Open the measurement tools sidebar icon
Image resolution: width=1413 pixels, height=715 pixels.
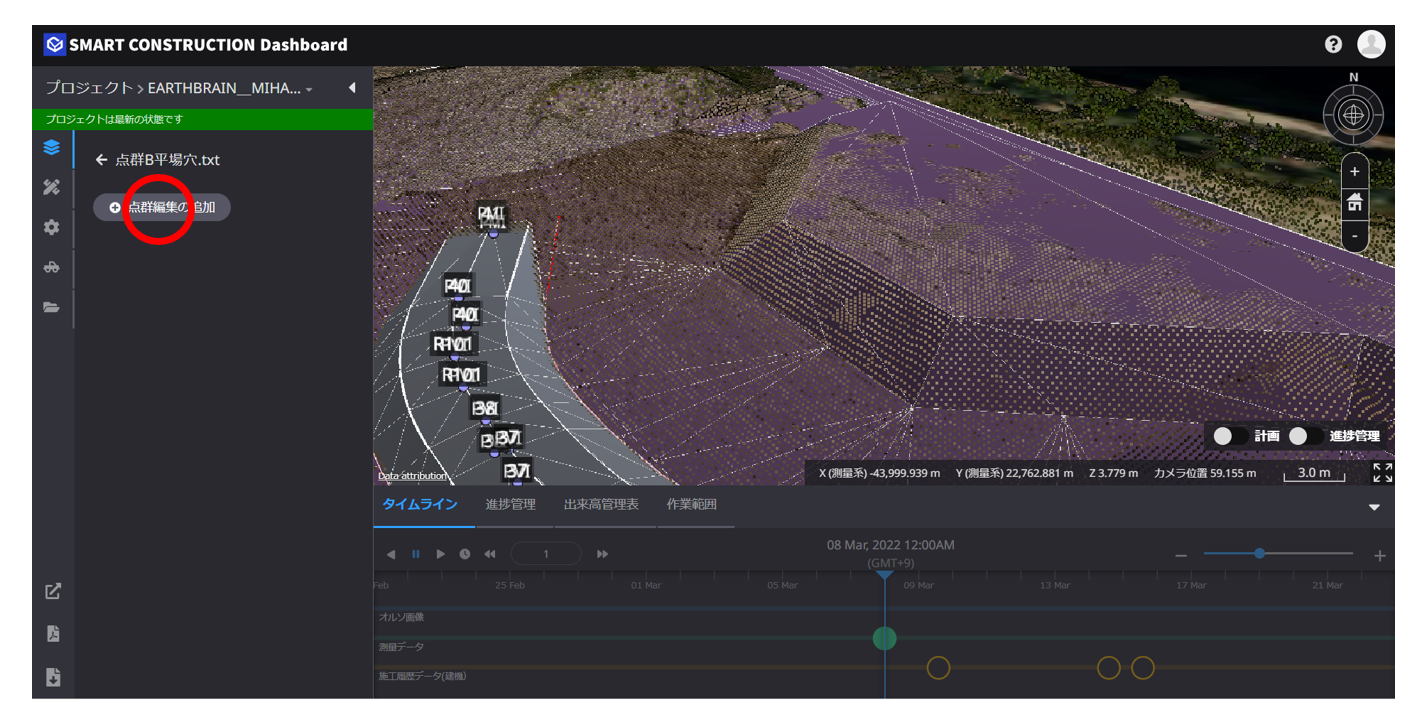tap(52, 187)
